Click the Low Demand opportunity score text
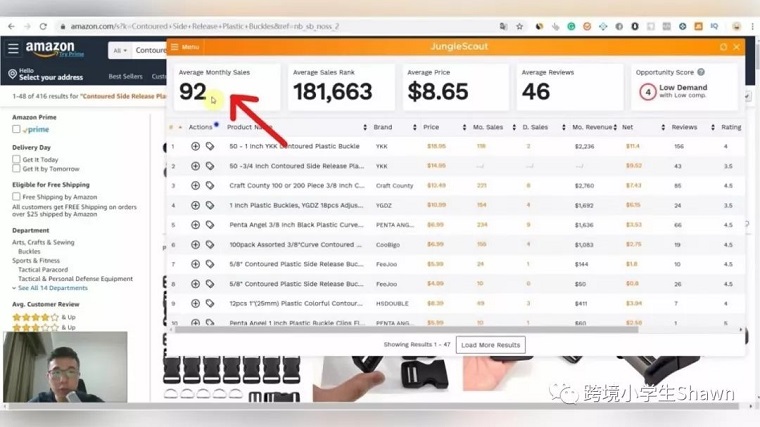This screenshot has width=760, height=427. [x=683, y=88]
